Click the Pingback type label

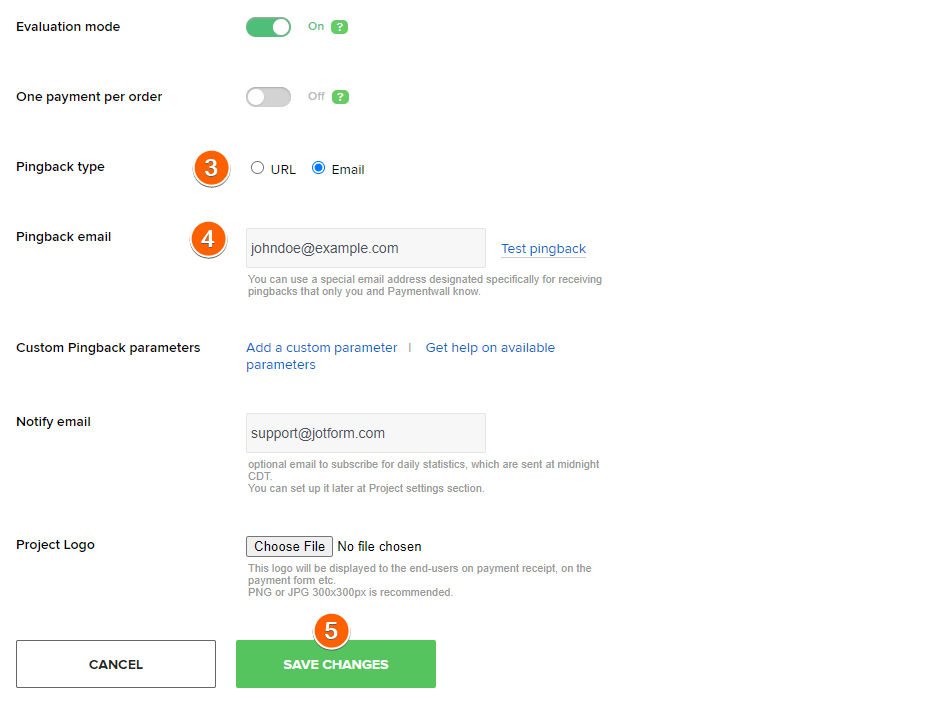click(60, 167)
